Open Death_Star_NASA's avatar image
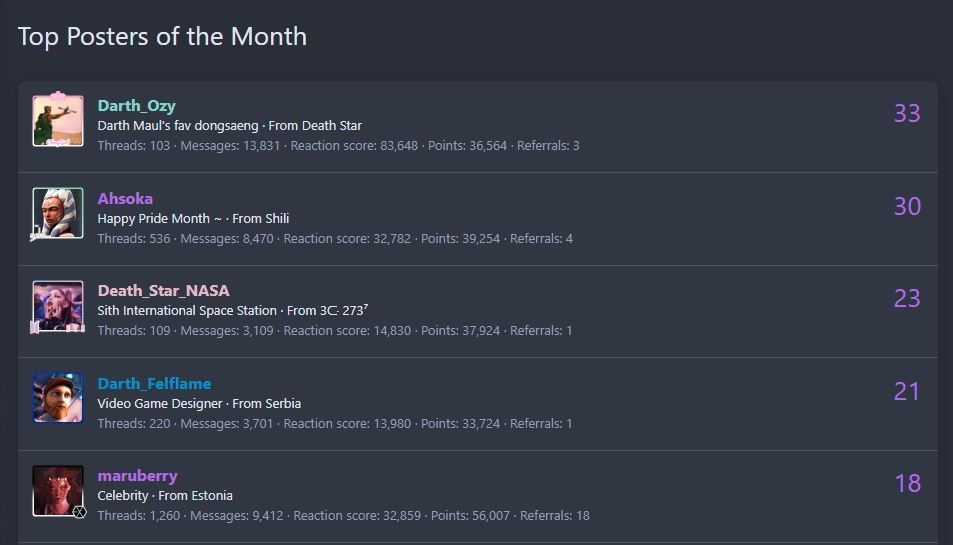Viewport: 953px width, 545px height. click(58, 306)
